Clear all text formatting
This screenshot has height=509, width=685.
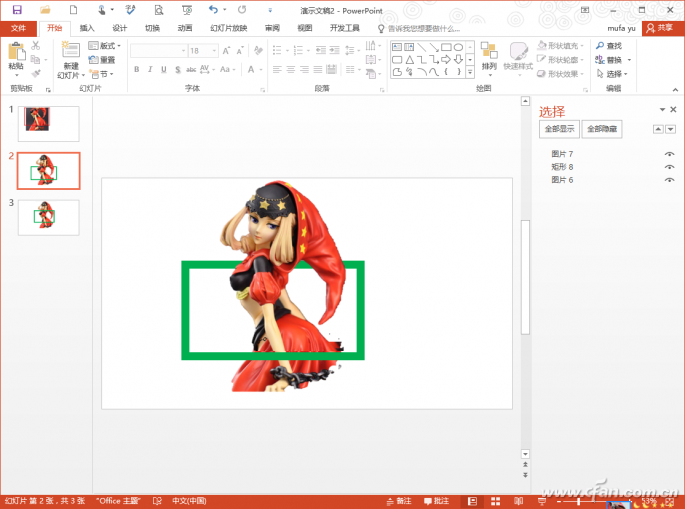258,51
